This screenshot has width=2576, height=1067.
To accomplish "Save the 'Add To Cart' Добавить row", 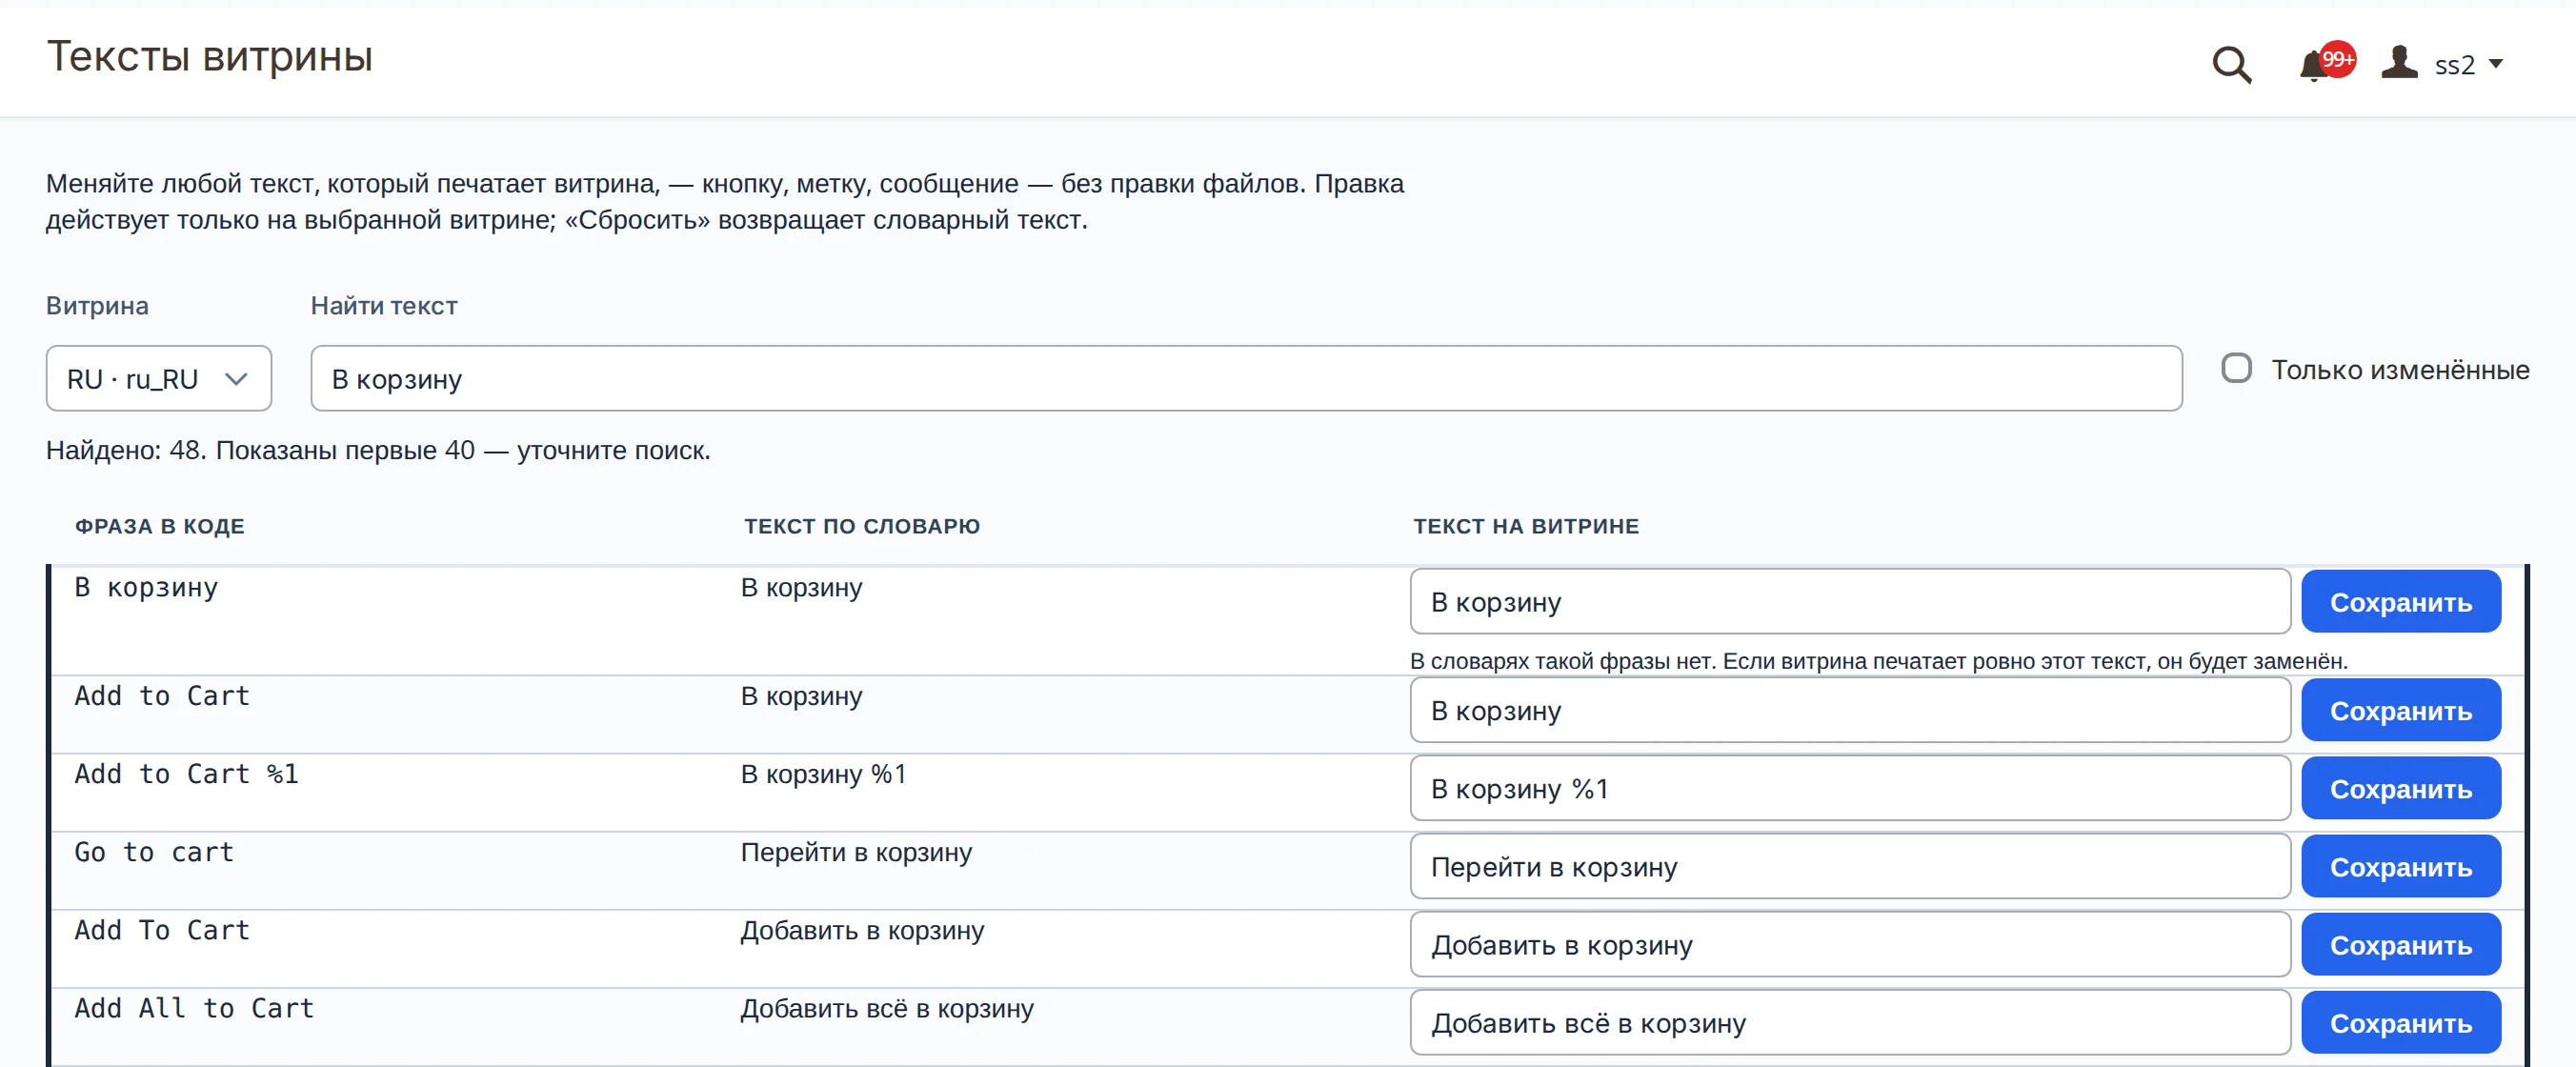I will click(2400, 945).
